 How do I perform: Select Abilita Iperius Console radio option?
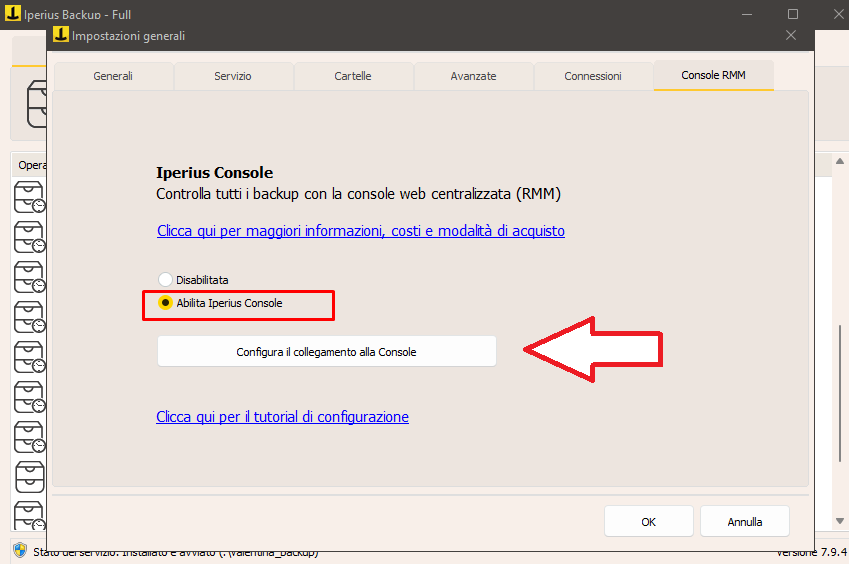[x=220, y=303]
